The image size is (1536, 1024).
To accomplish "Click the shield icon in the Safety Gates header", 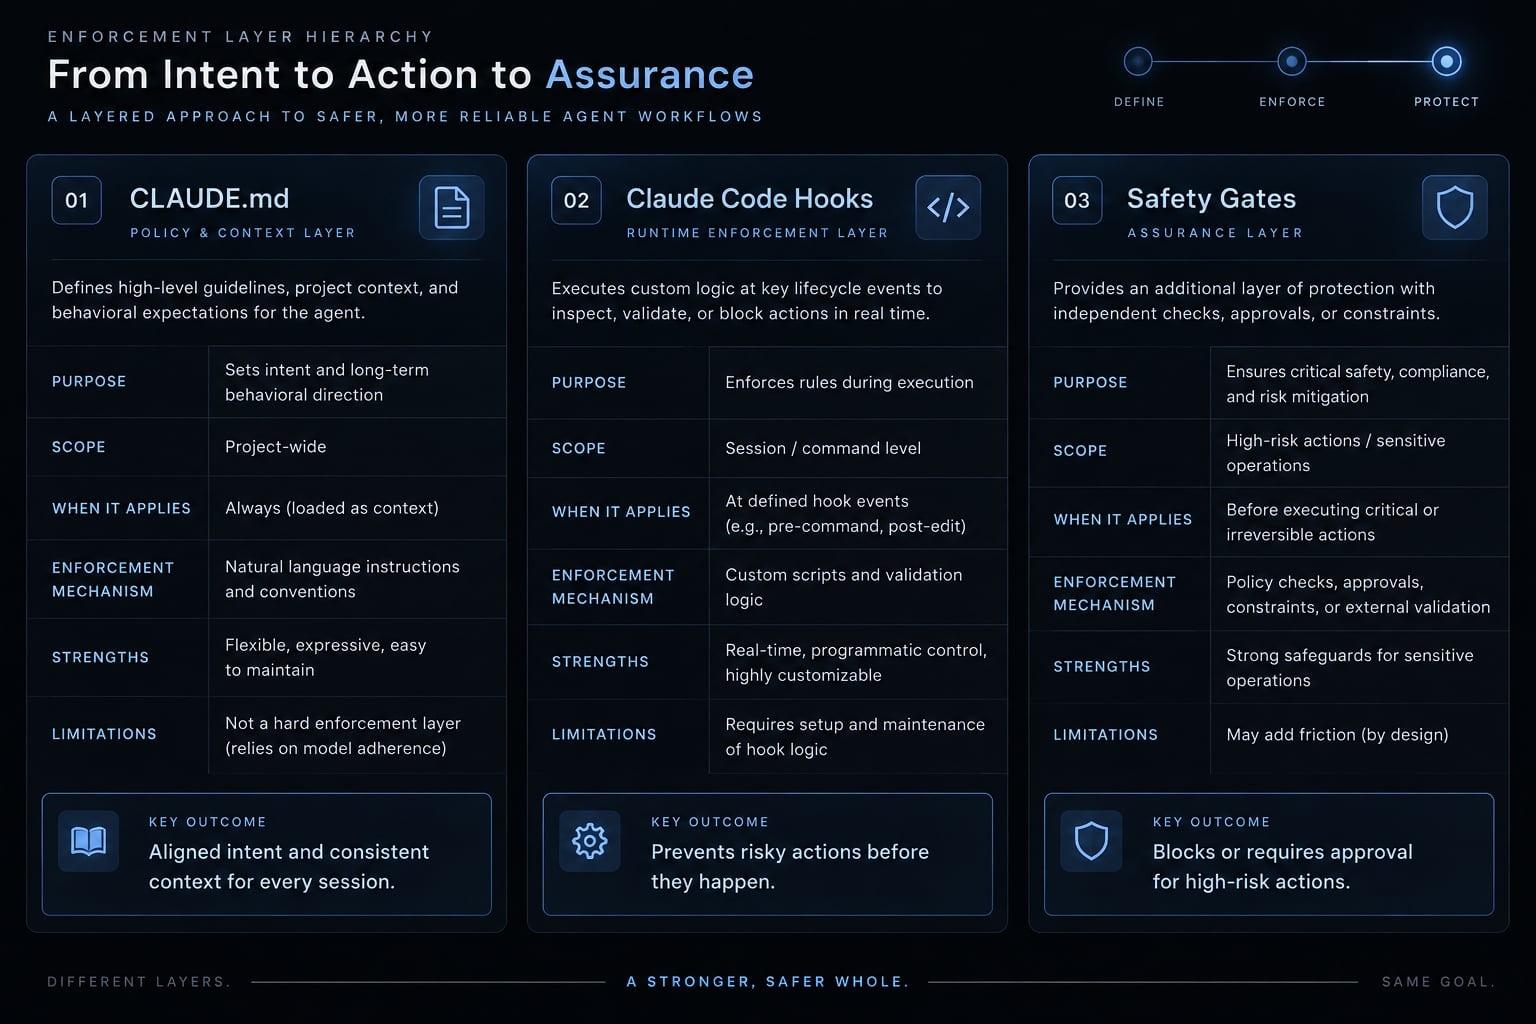I will tap(1455, 208).
